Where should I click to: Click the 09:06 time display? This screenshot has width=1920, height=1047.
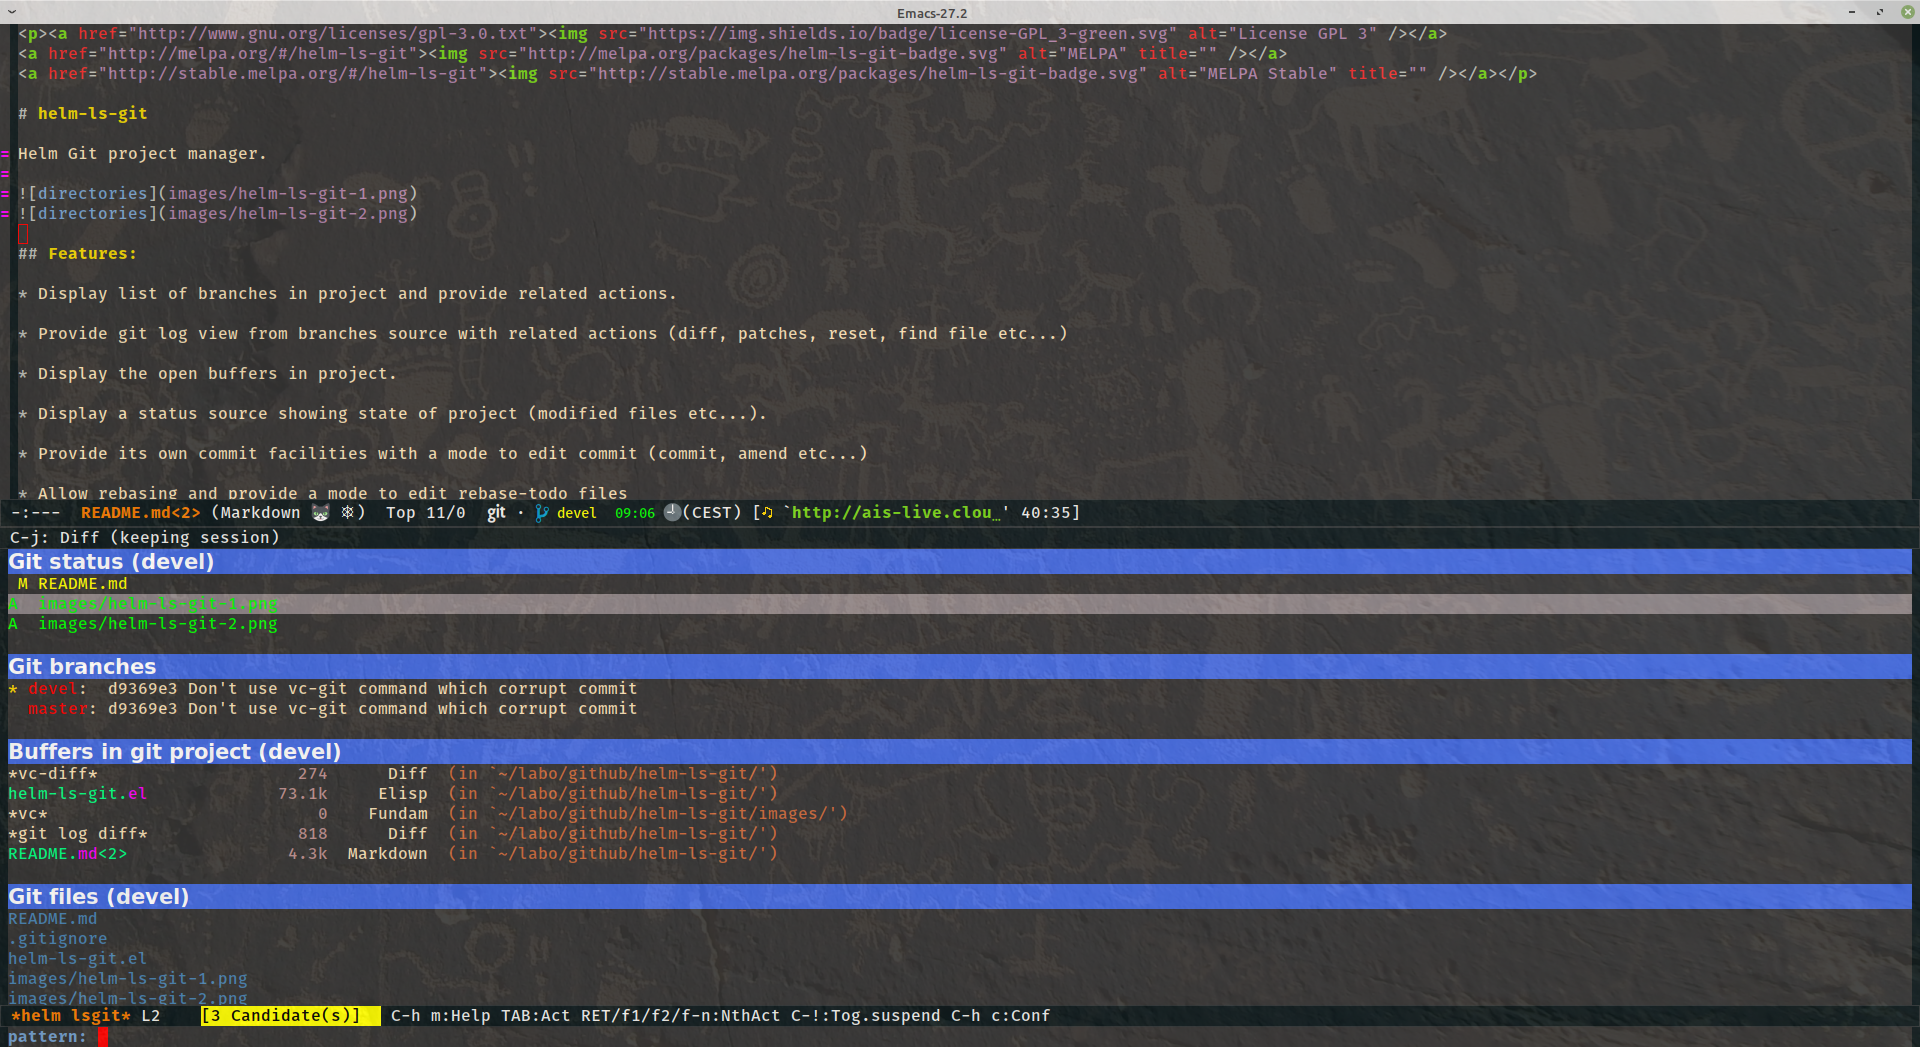tap(635, 513)
